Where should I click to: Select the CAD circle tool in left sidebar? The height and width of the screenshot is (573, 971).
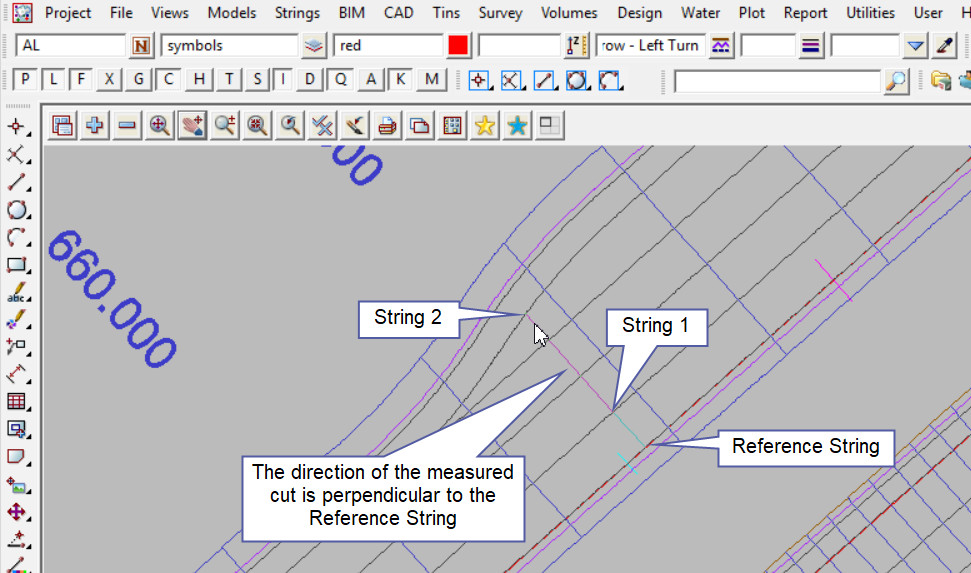(17, 210)
